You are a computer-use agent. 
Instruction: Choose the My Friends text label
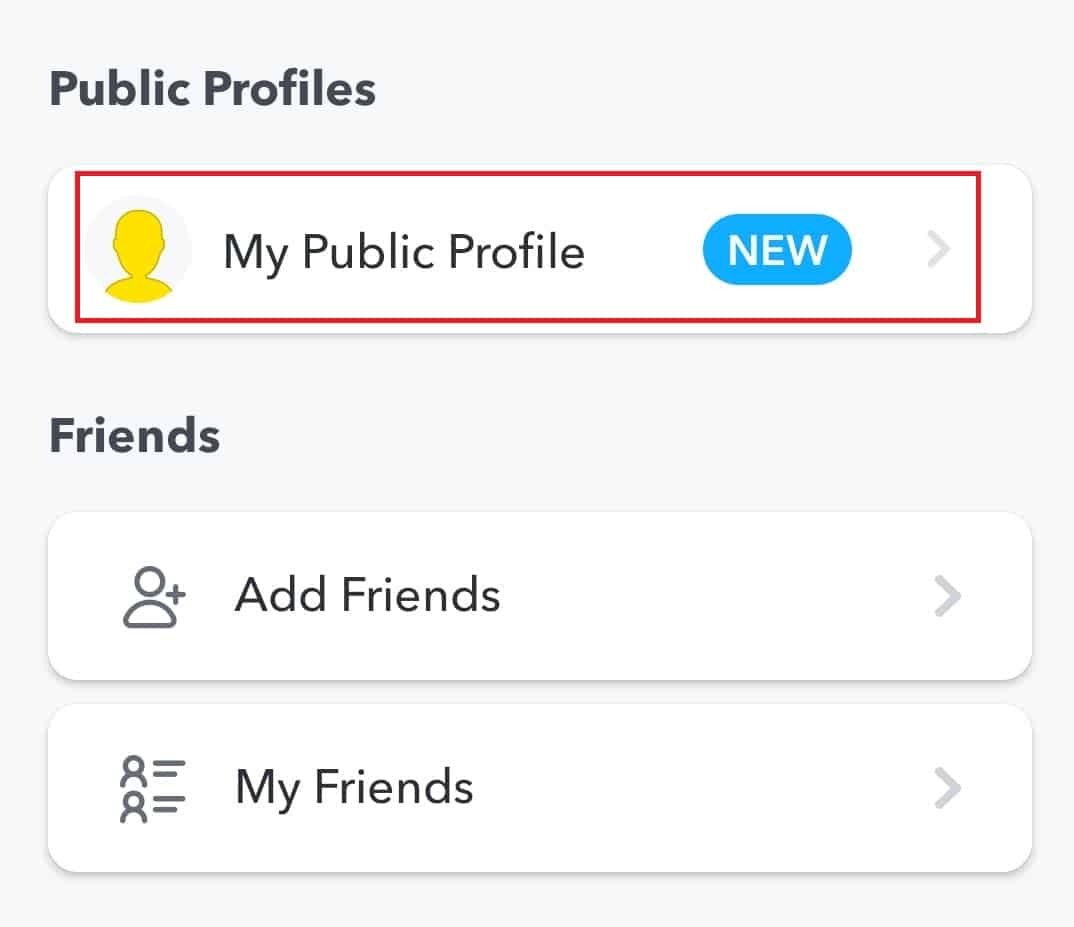pos(354,787)
